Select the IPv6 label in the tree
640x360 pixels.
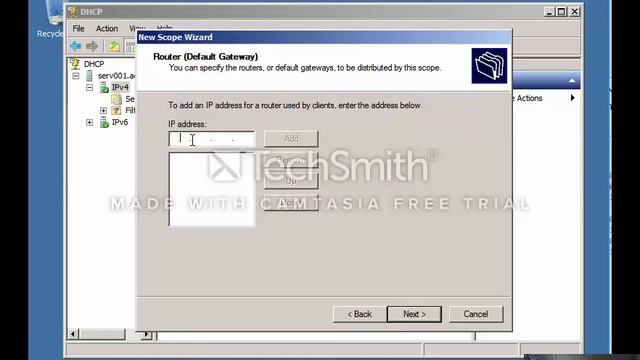pyautogui.click(x=120, y=122)
